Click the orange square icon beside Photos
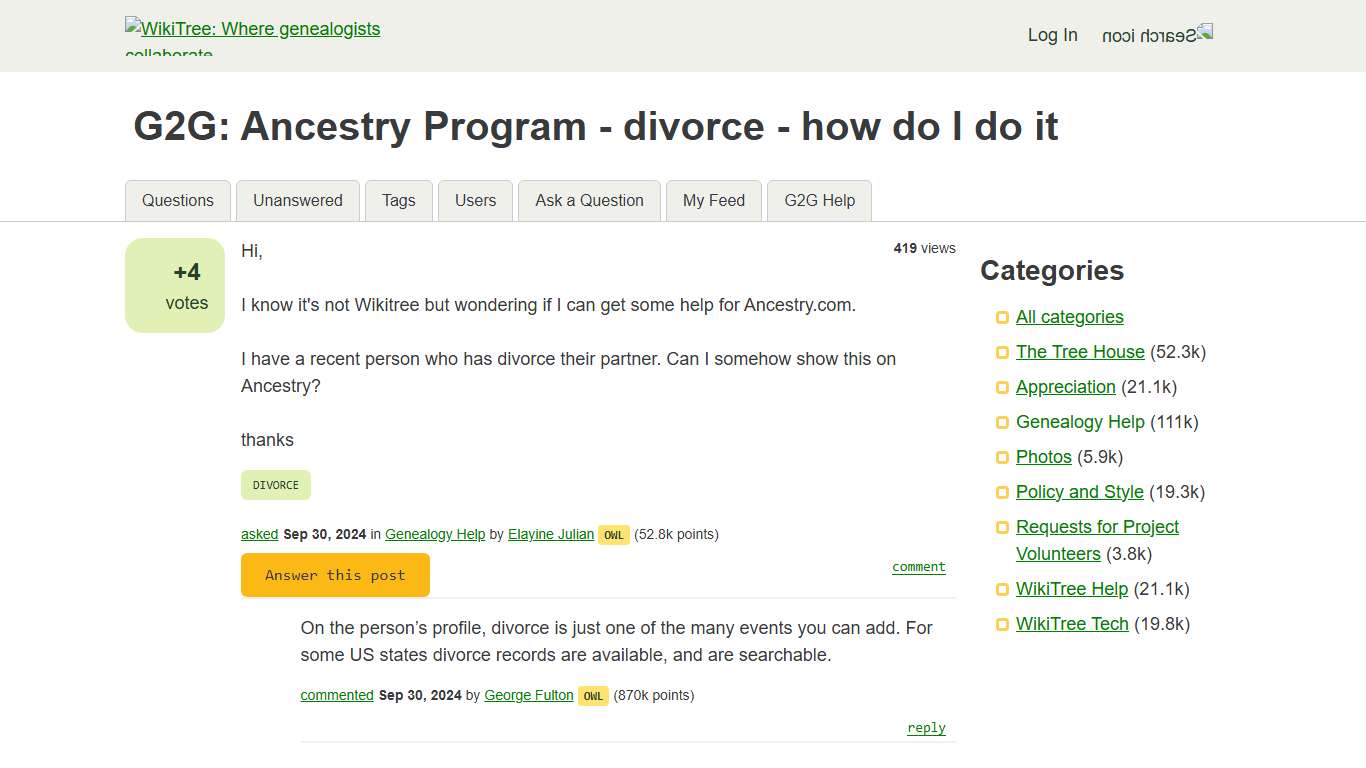The image size is (1366, 768). [x=1001, y=457]
